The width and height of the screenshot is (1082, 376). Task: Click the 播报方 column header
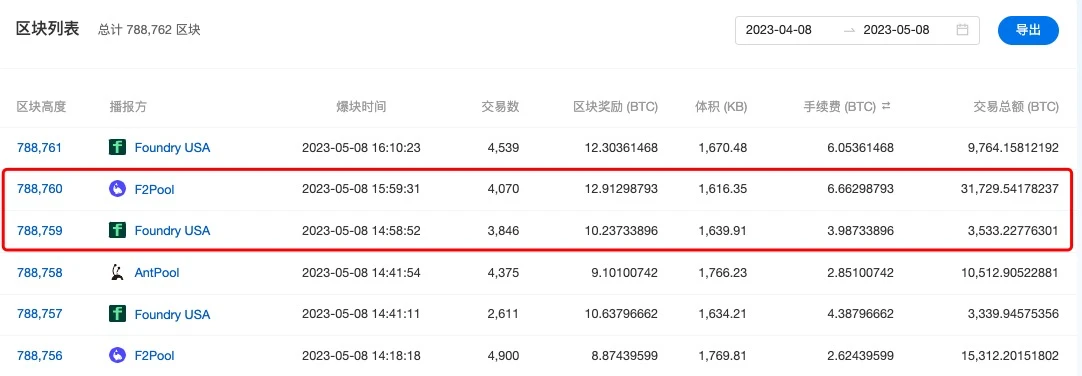[128, 107]
